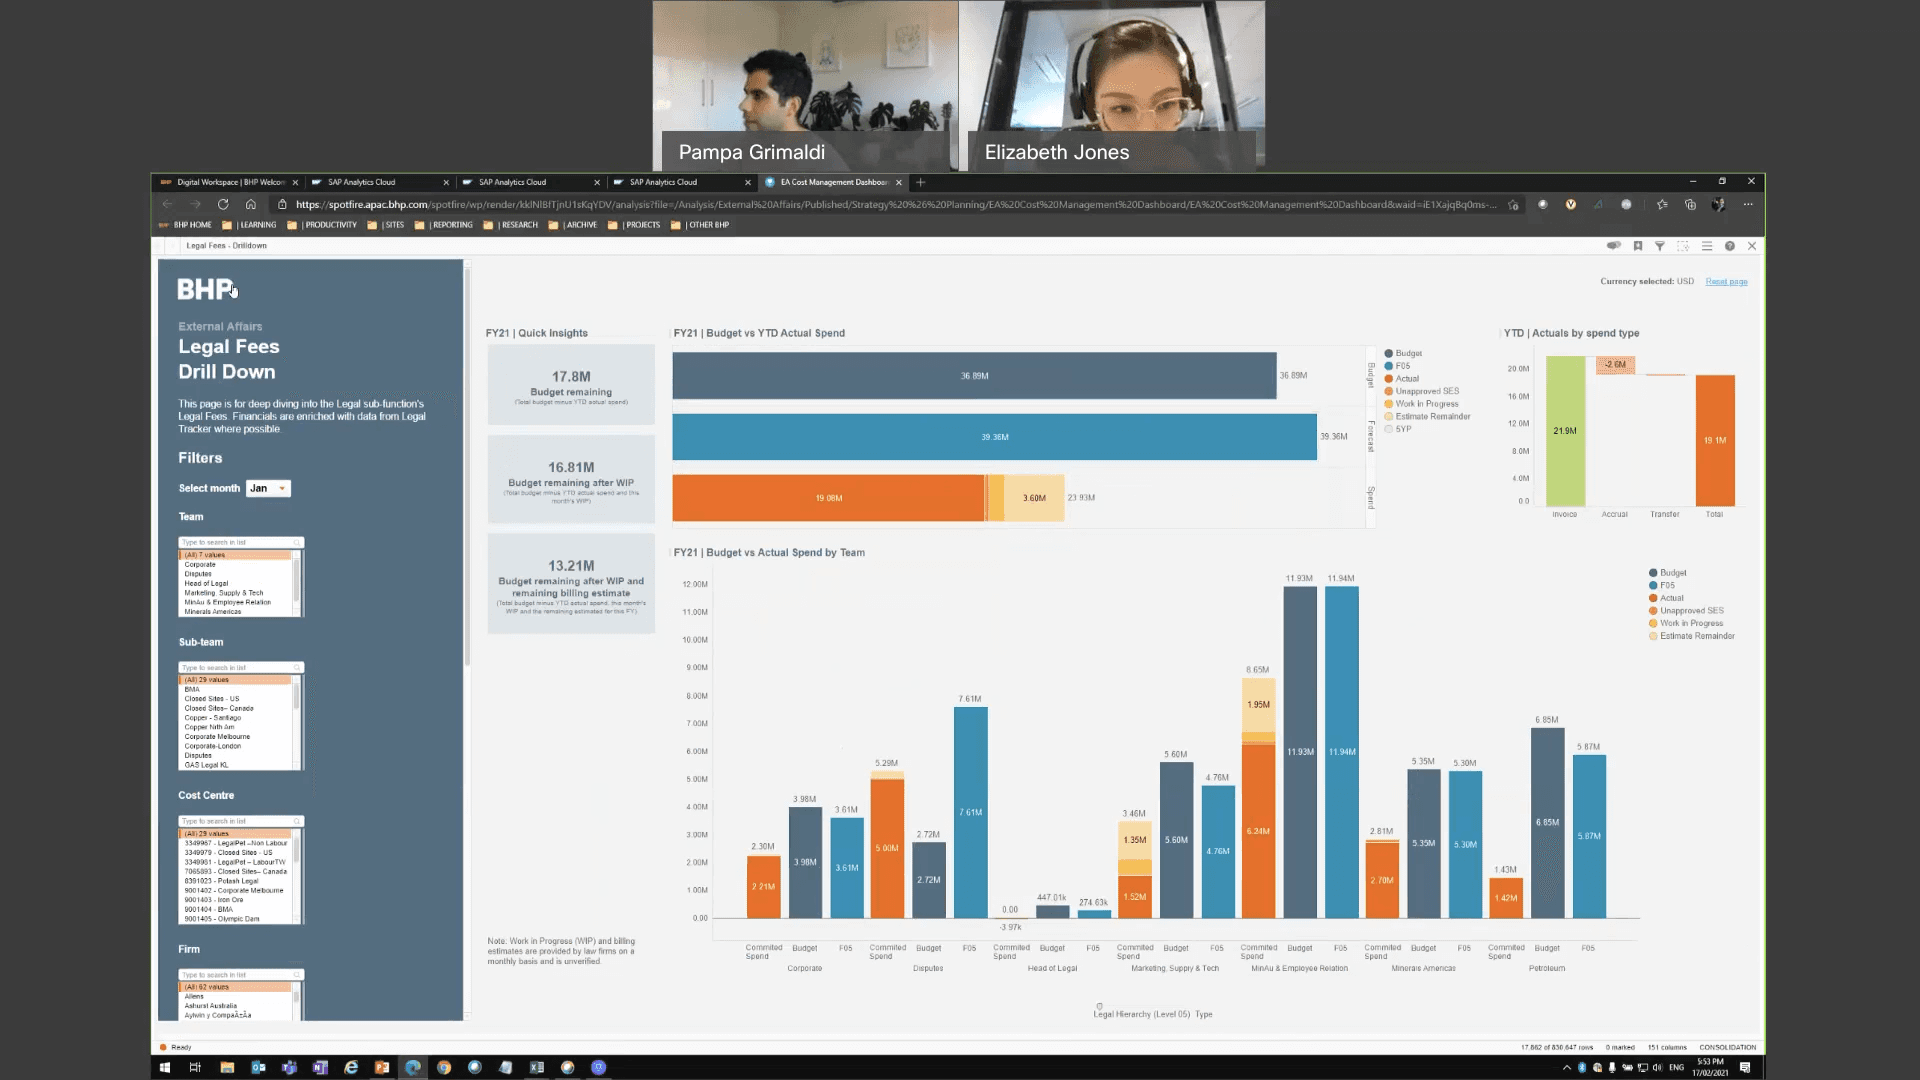
Task: Switch to the Digital Workspace BHP tab
Action: (x=230, y=182)
